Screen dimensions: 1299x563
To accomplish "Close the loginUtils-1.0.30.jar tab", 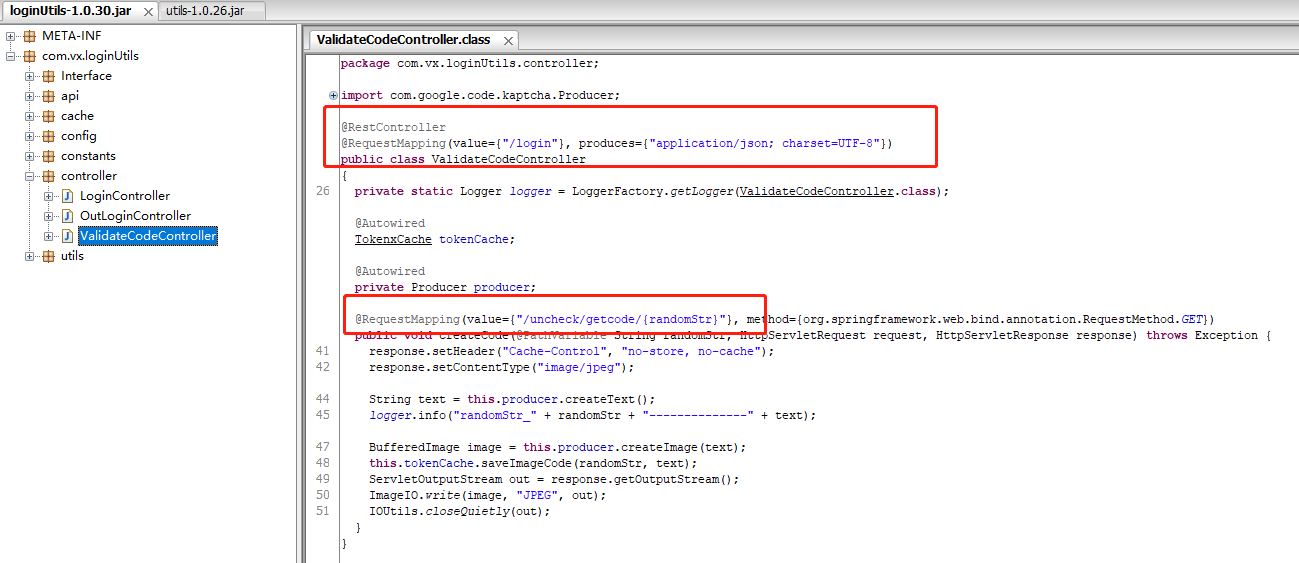I will pyautogui.click(x=149, y=12).
